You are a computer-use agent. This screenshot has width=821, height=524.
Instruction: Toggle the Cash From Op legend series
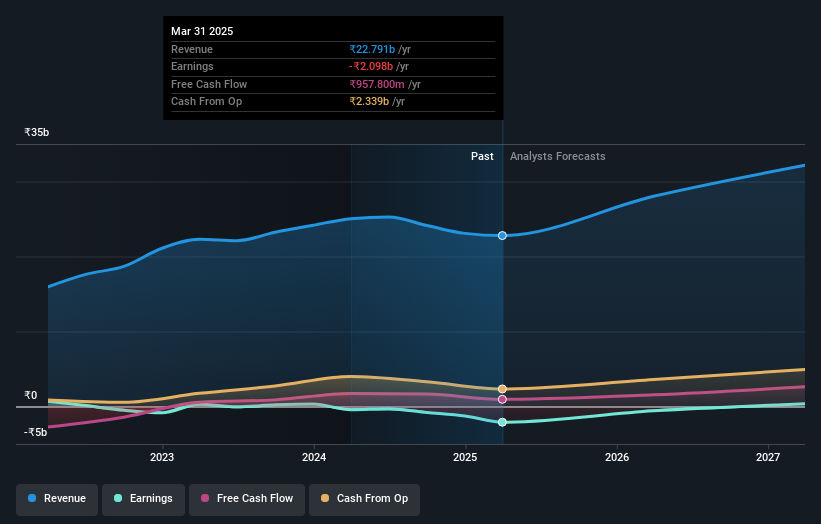point(364,499)
